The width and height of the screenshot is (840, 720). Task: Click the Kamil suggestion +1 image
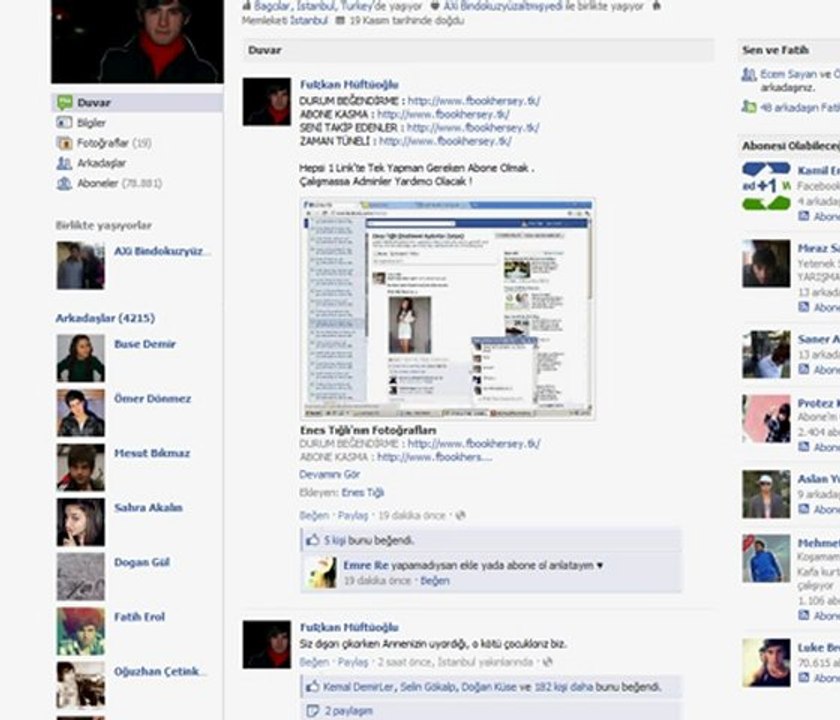766,186
